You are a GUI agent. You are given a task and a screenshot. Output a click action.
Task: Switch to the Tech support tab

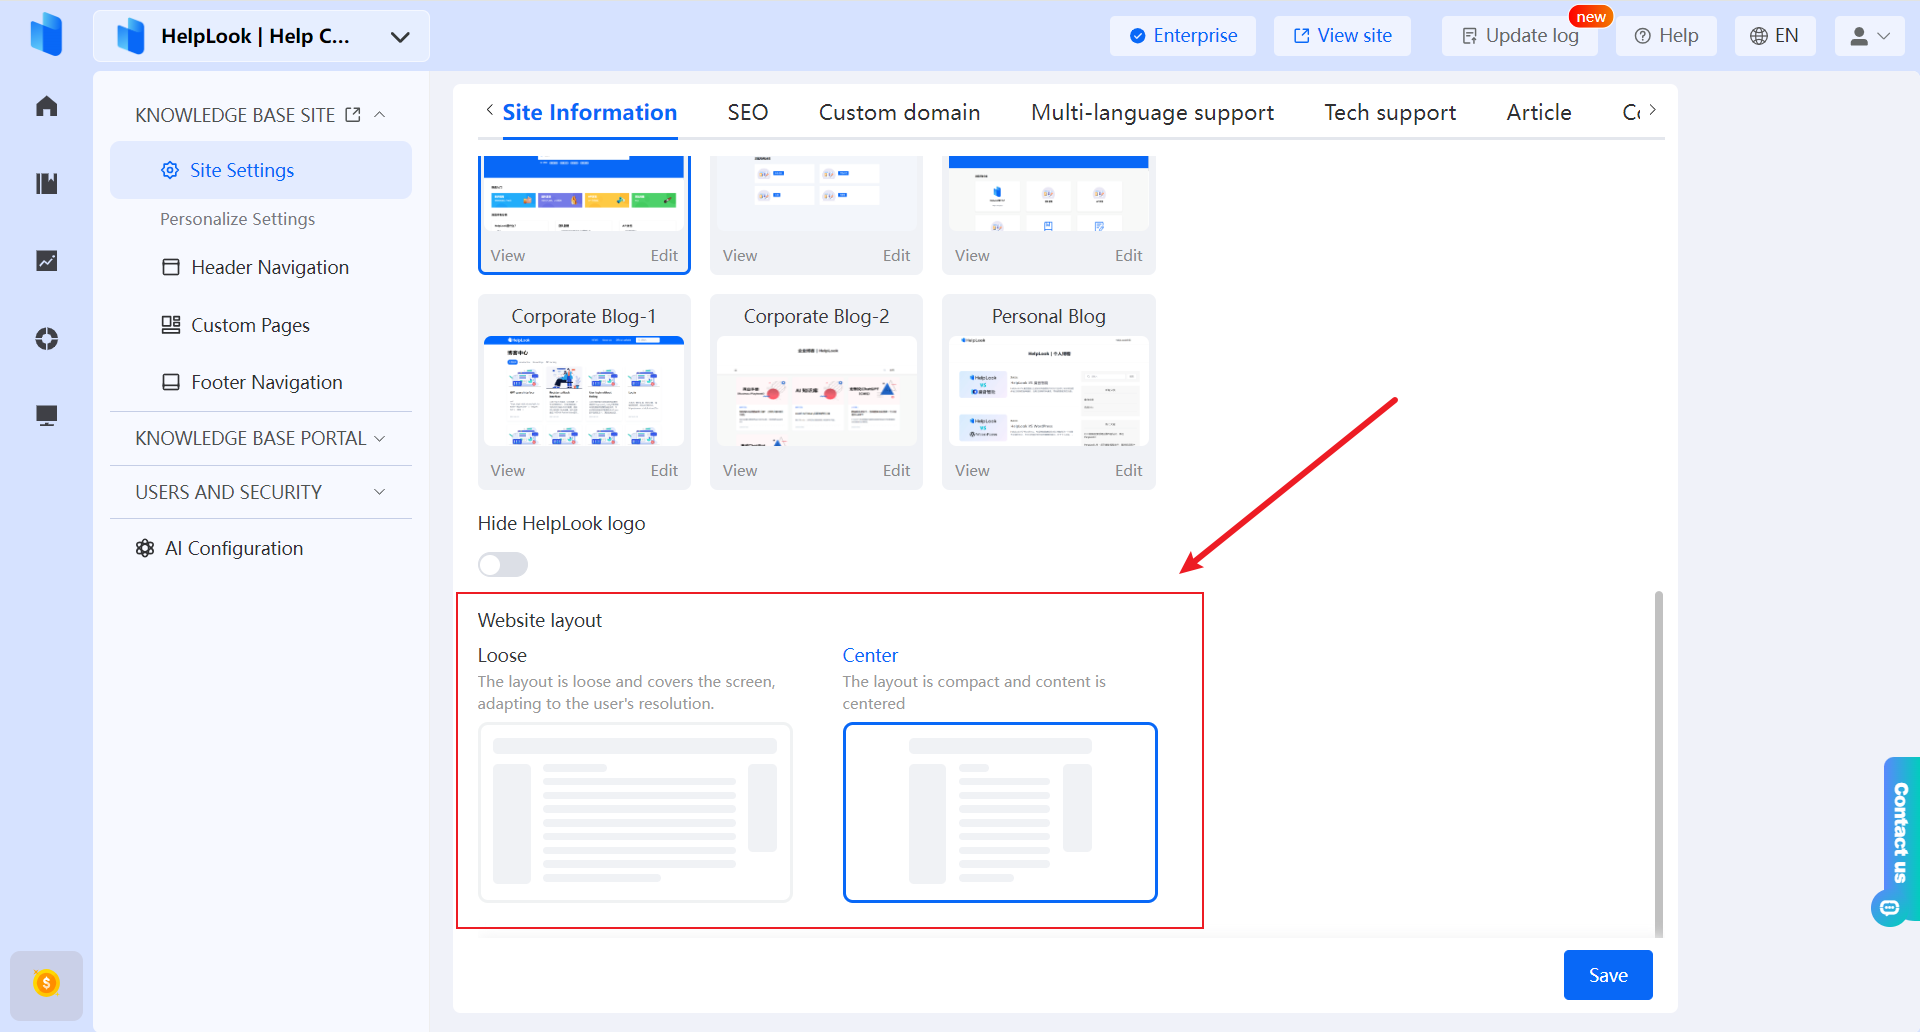[x=1390, y=112]
